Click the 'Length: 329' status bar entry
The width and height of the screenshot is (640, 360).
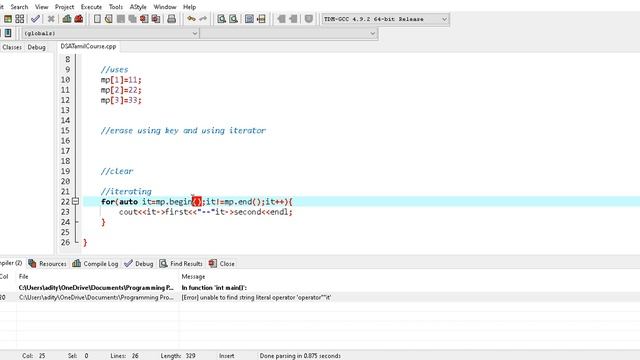(x=178, y=356)
